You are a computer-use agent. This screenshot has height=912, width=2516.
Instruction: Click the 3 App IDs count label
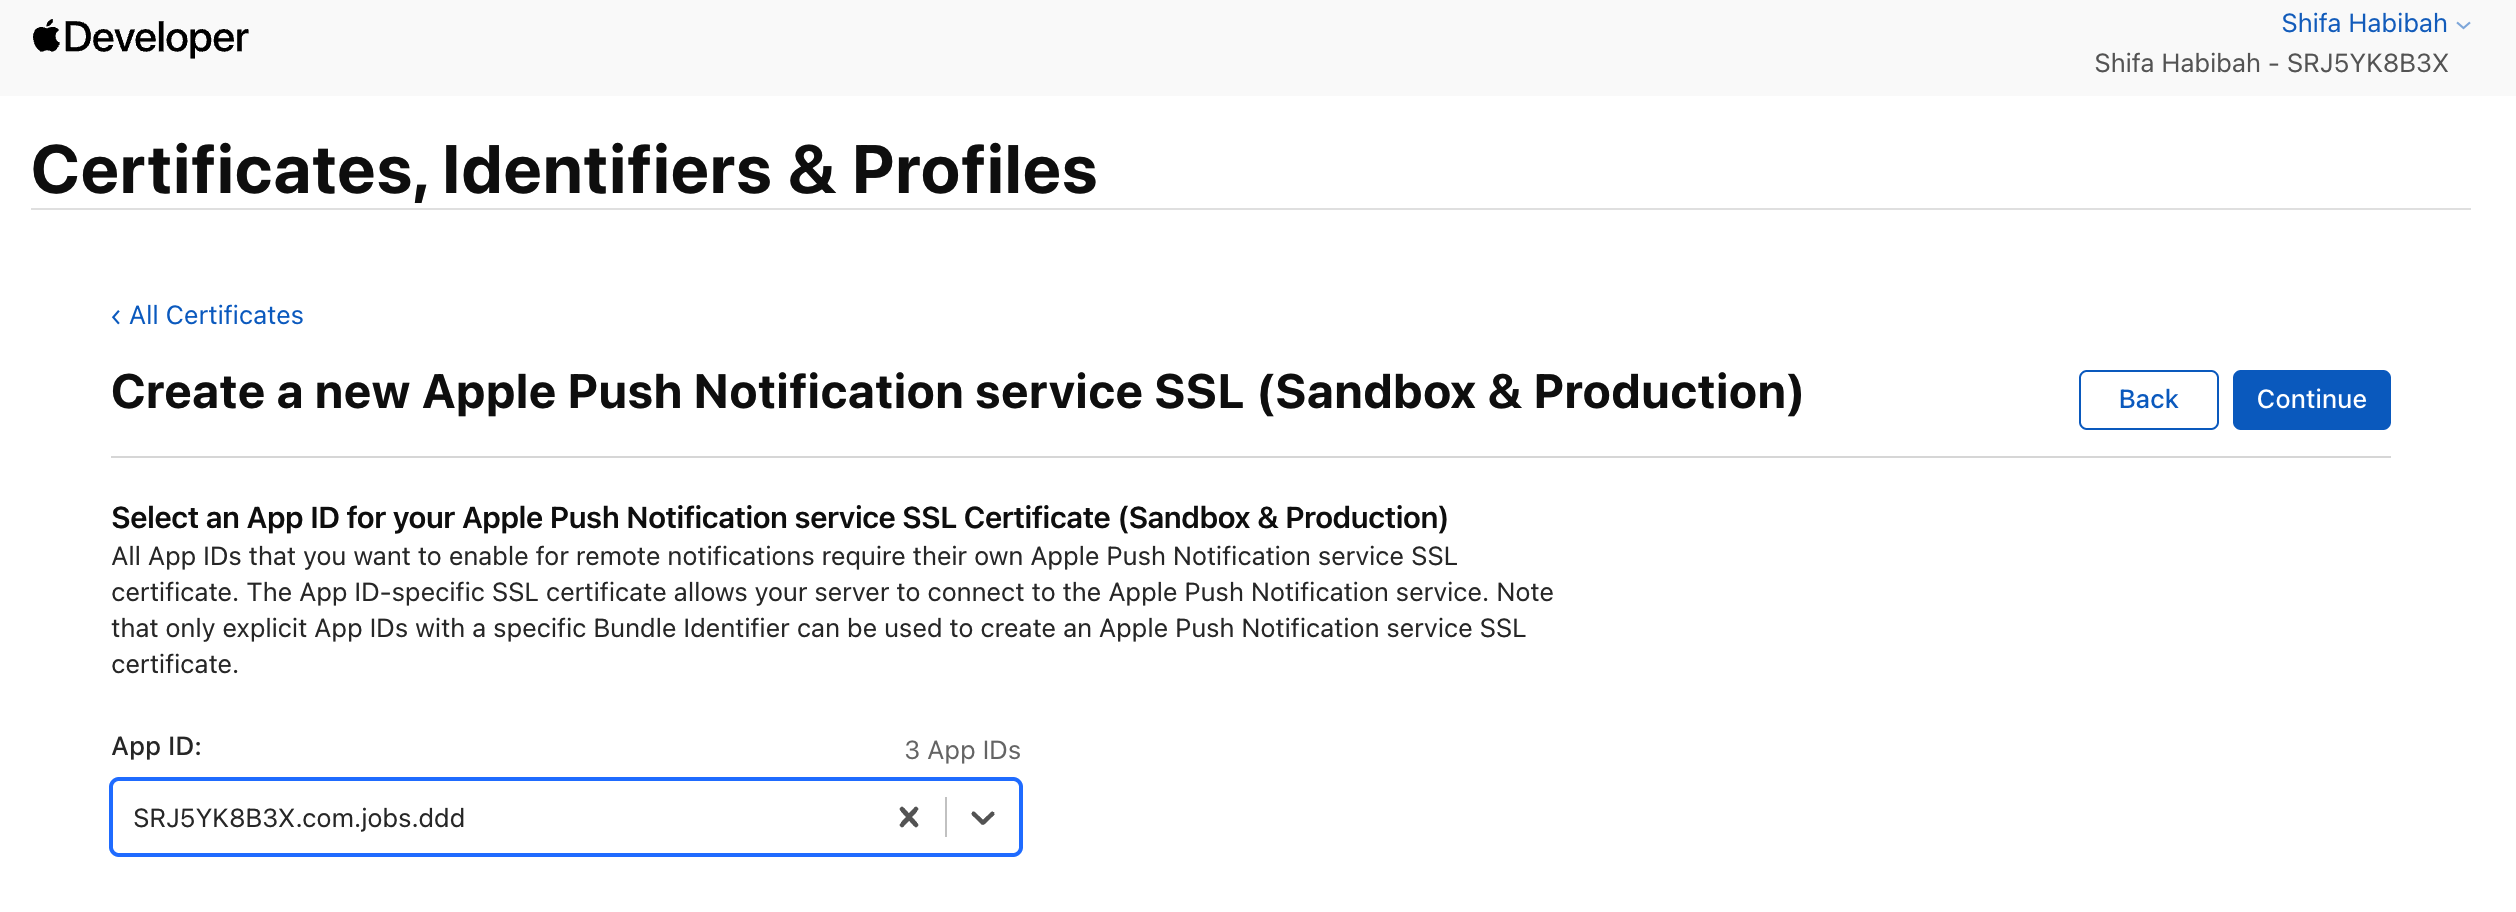pyautogui.click(x=962, y=750)
